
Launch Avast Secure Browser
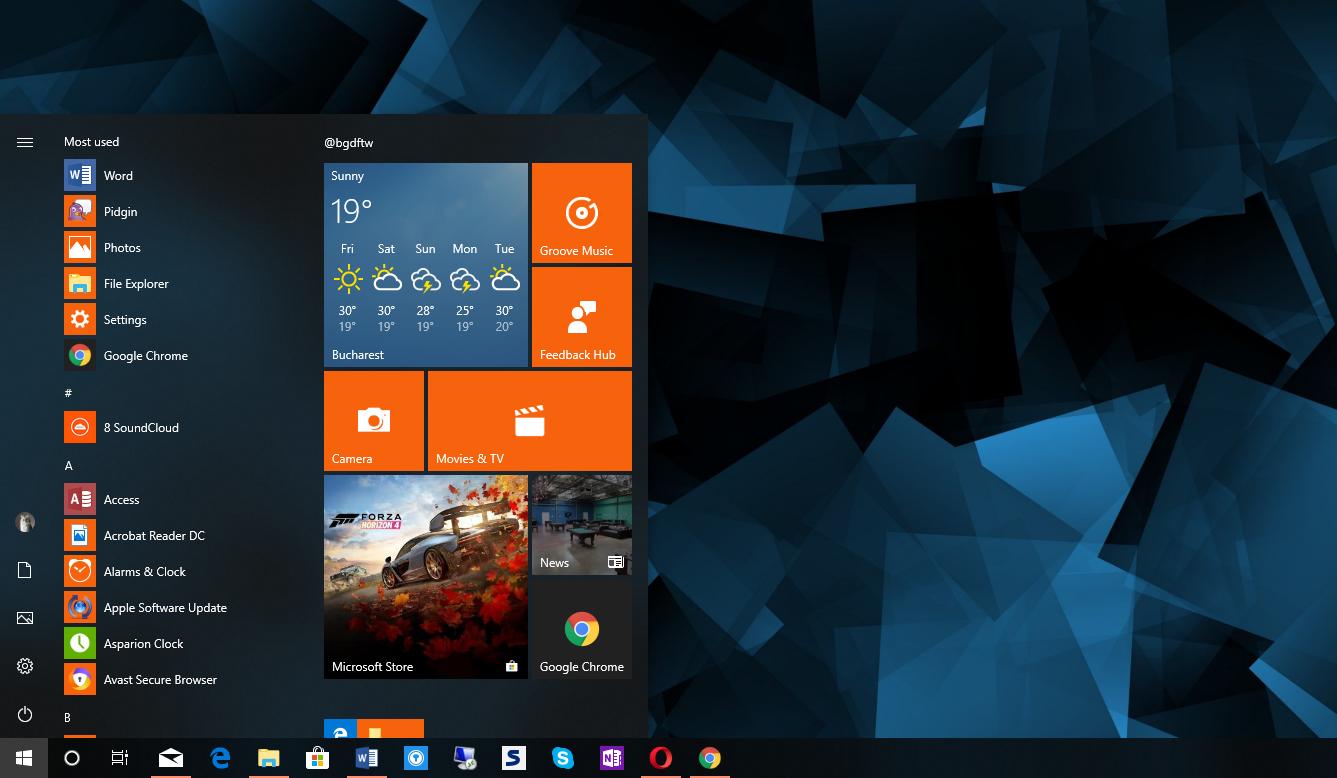tap(180, 680)
